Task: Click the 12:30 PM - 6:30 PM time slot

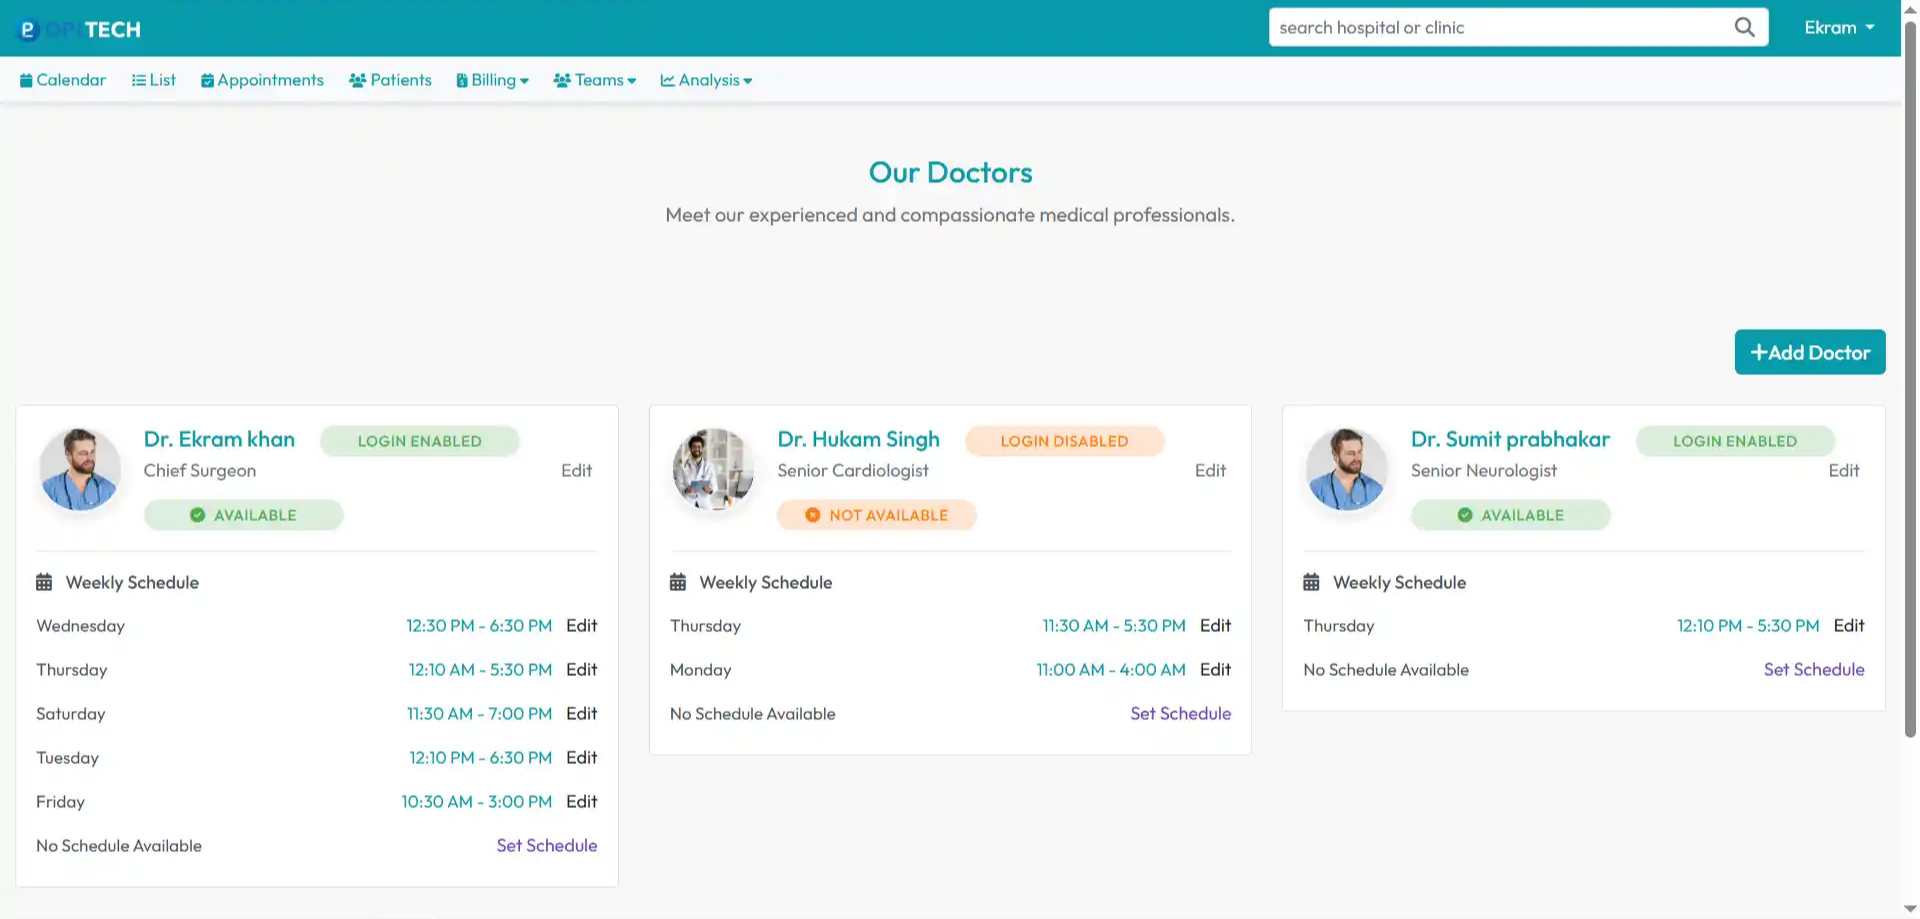Action: point(479,625)
